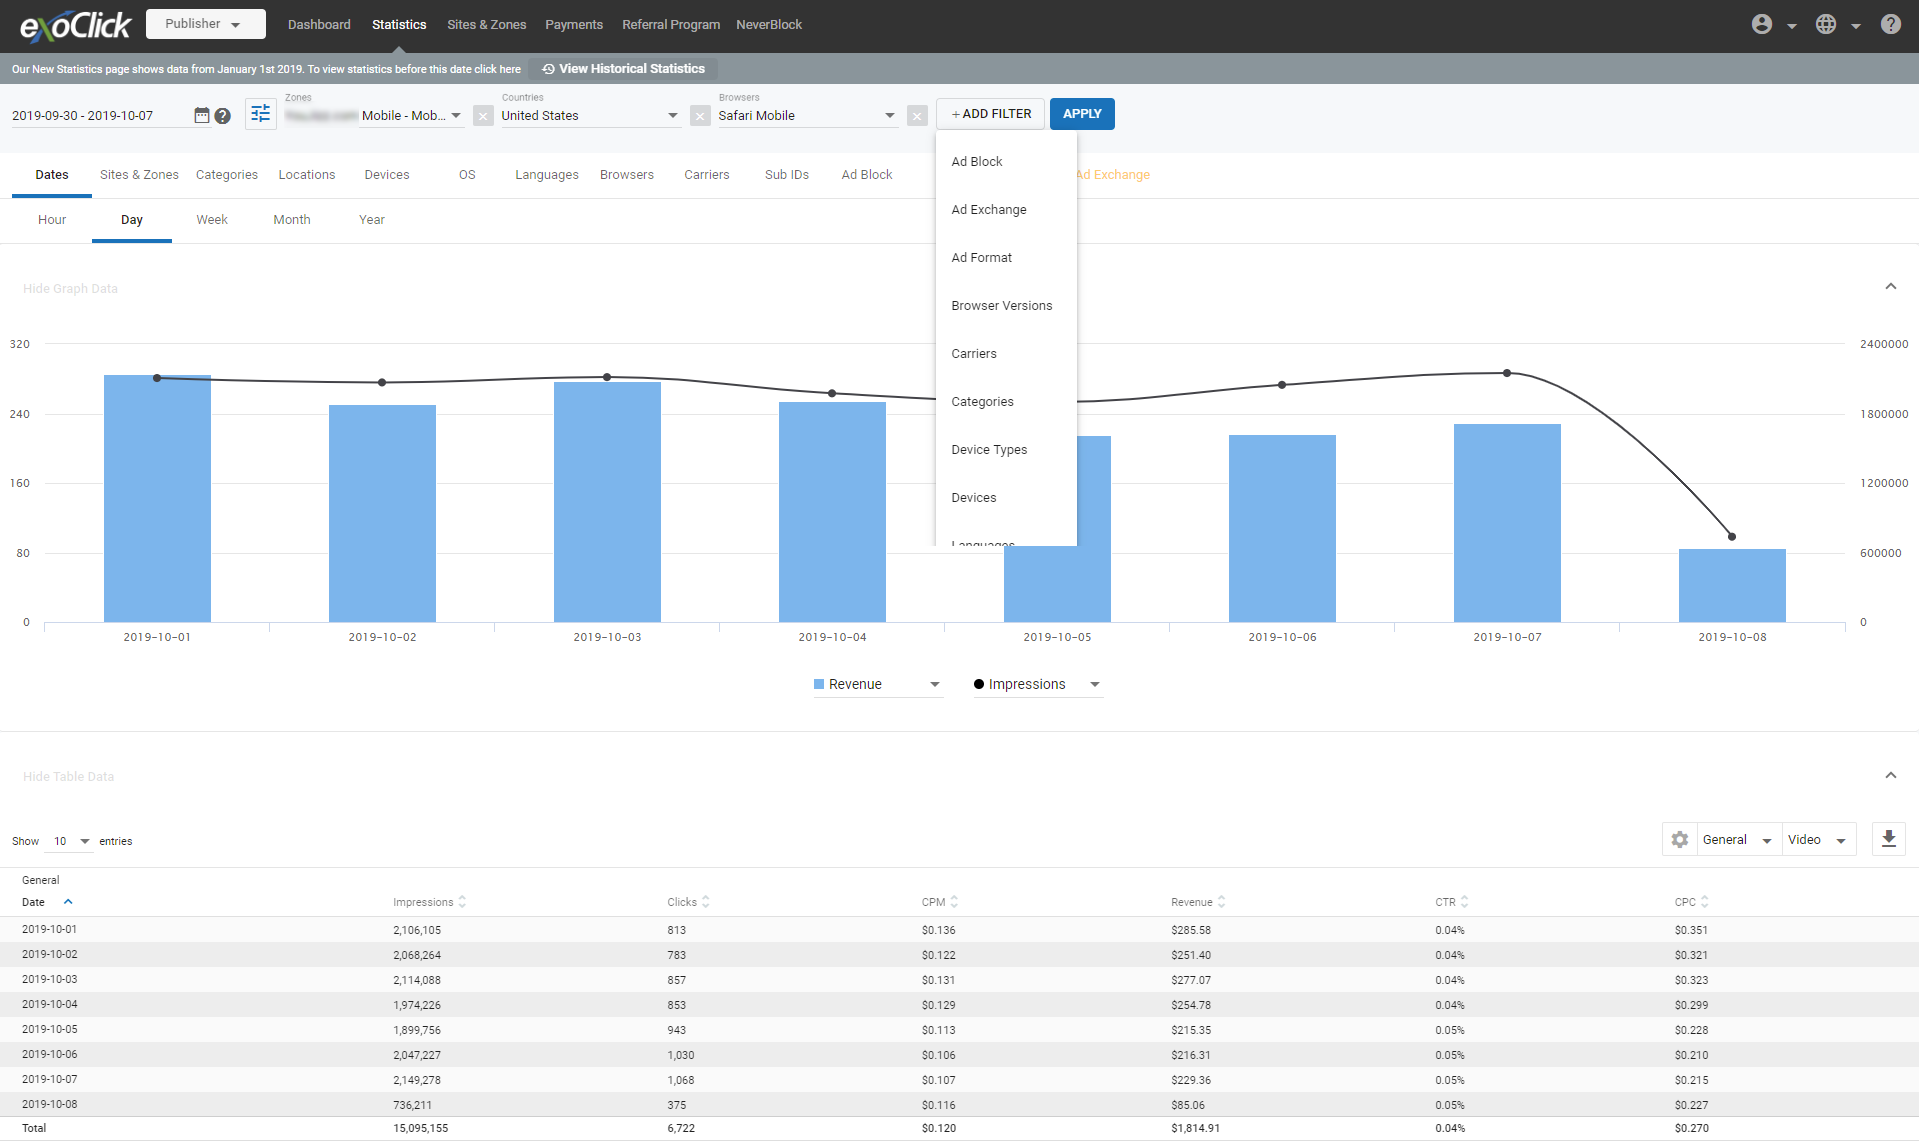
Task: Select Statistics in top navigation
Action: click(399, 25)
